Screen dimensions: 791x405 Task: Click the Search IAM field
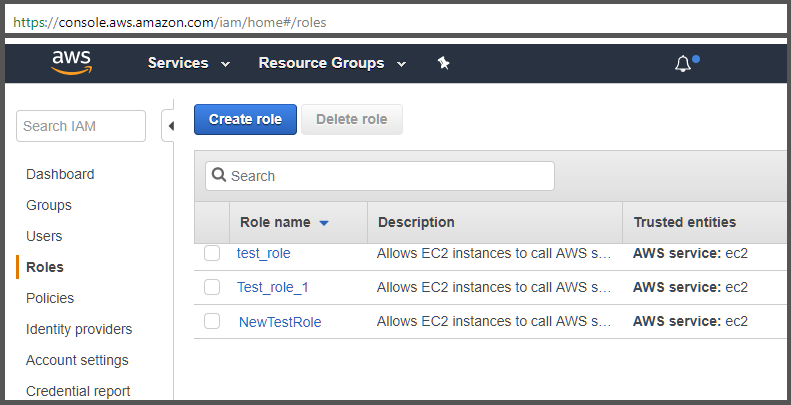(81, 126)
